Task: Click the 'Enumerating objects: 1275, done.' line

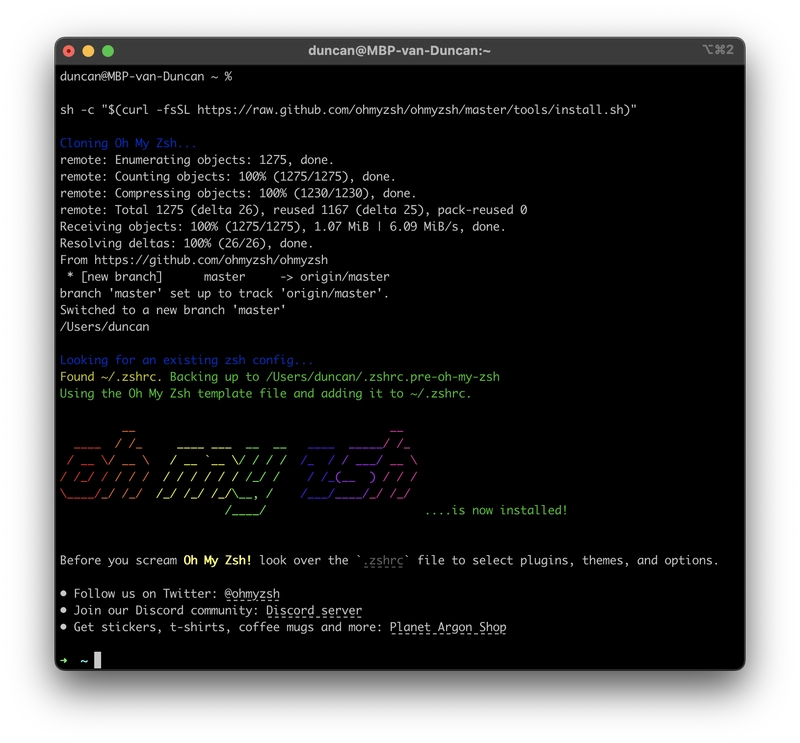Action: [196, 160]
